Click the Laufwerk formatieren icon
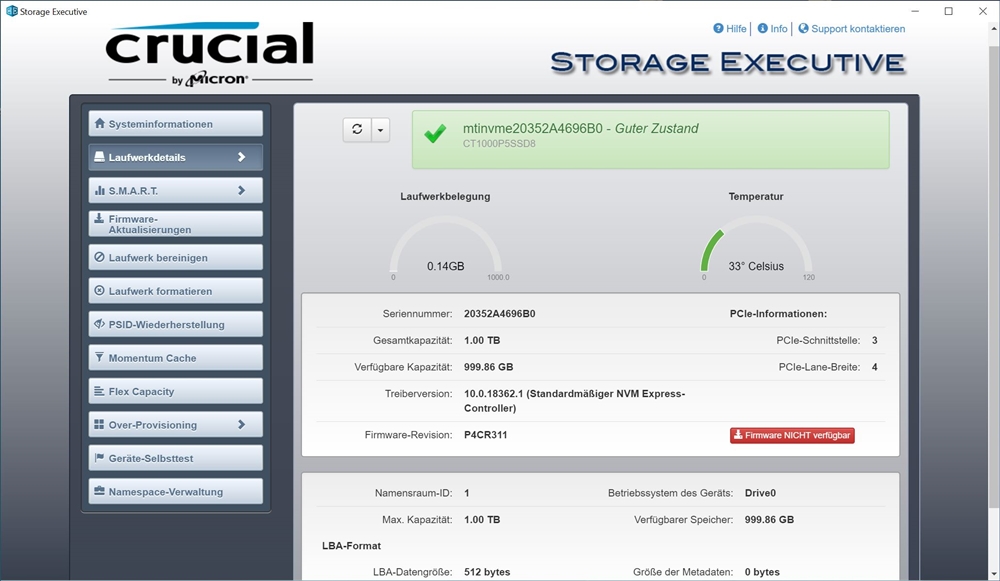Viewport: 1000px width, 581px height. [99, 291]
